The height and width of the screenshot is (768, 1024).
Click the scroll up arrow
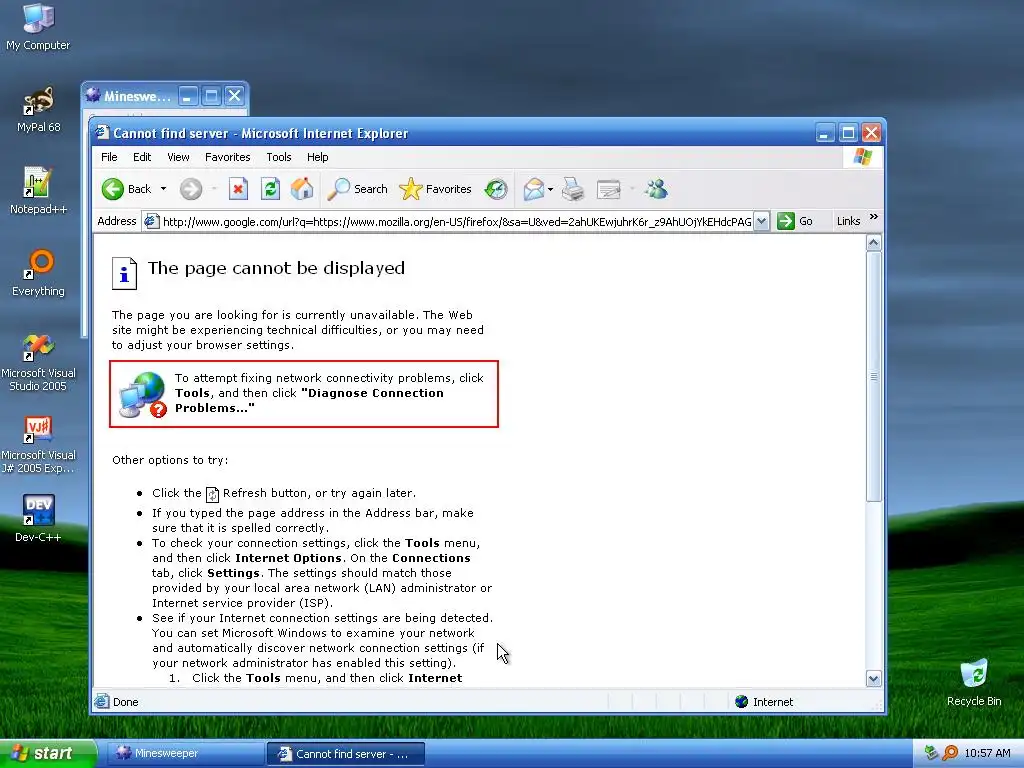pos(874,244)
